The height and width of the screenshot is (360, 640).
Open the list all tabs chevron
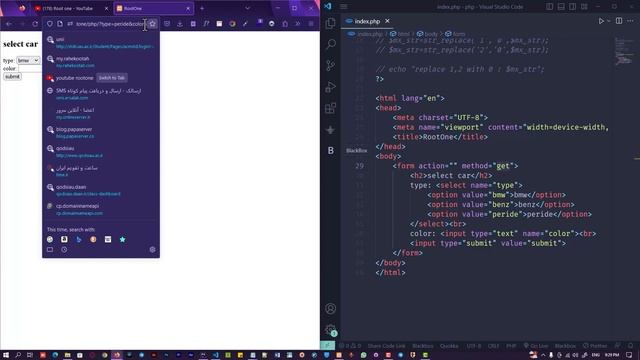(247, 8)
